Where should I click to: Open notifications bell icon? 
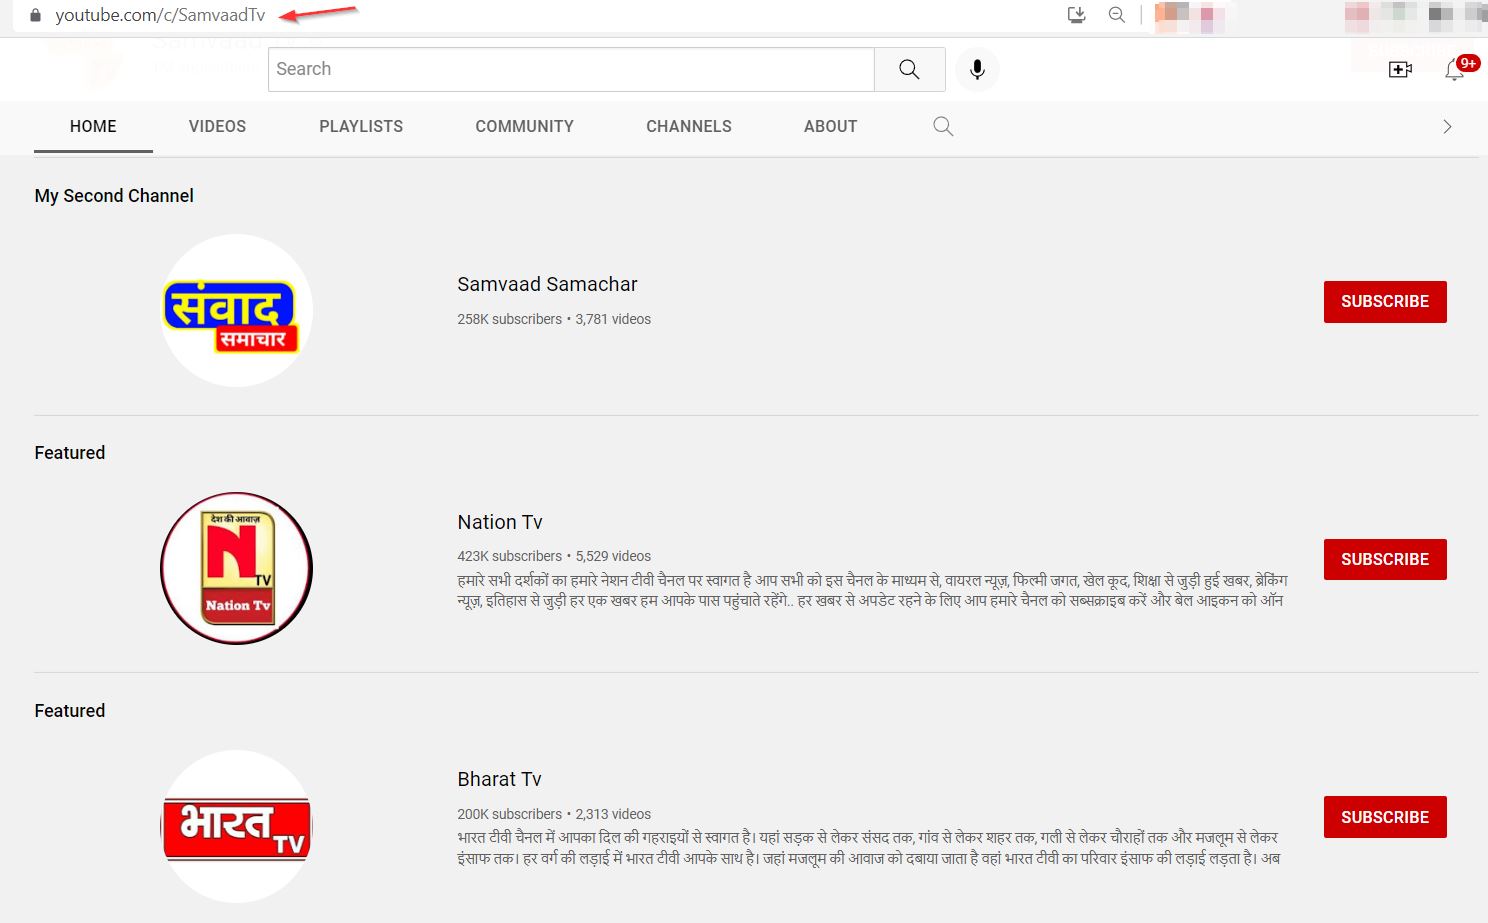click(1455, 70)
